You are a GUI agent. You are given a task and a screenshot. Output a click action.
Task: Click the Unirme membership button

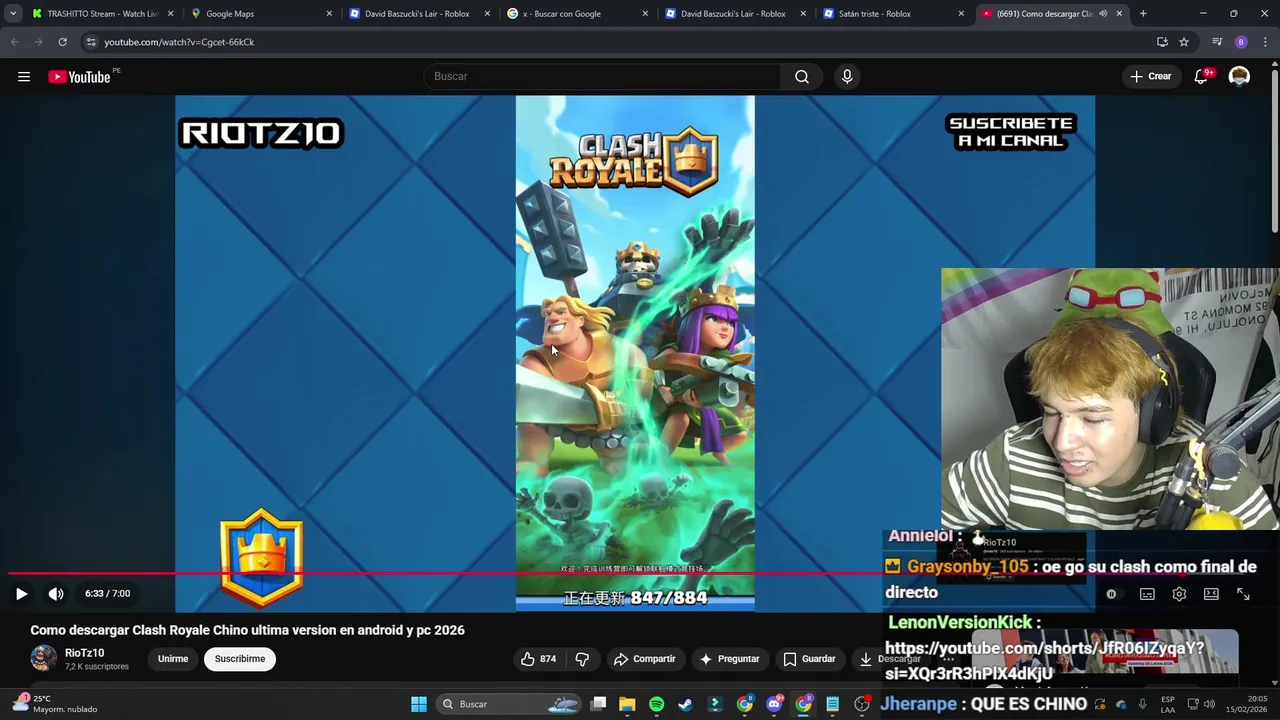pyautogui.click(x=173, y=659)
